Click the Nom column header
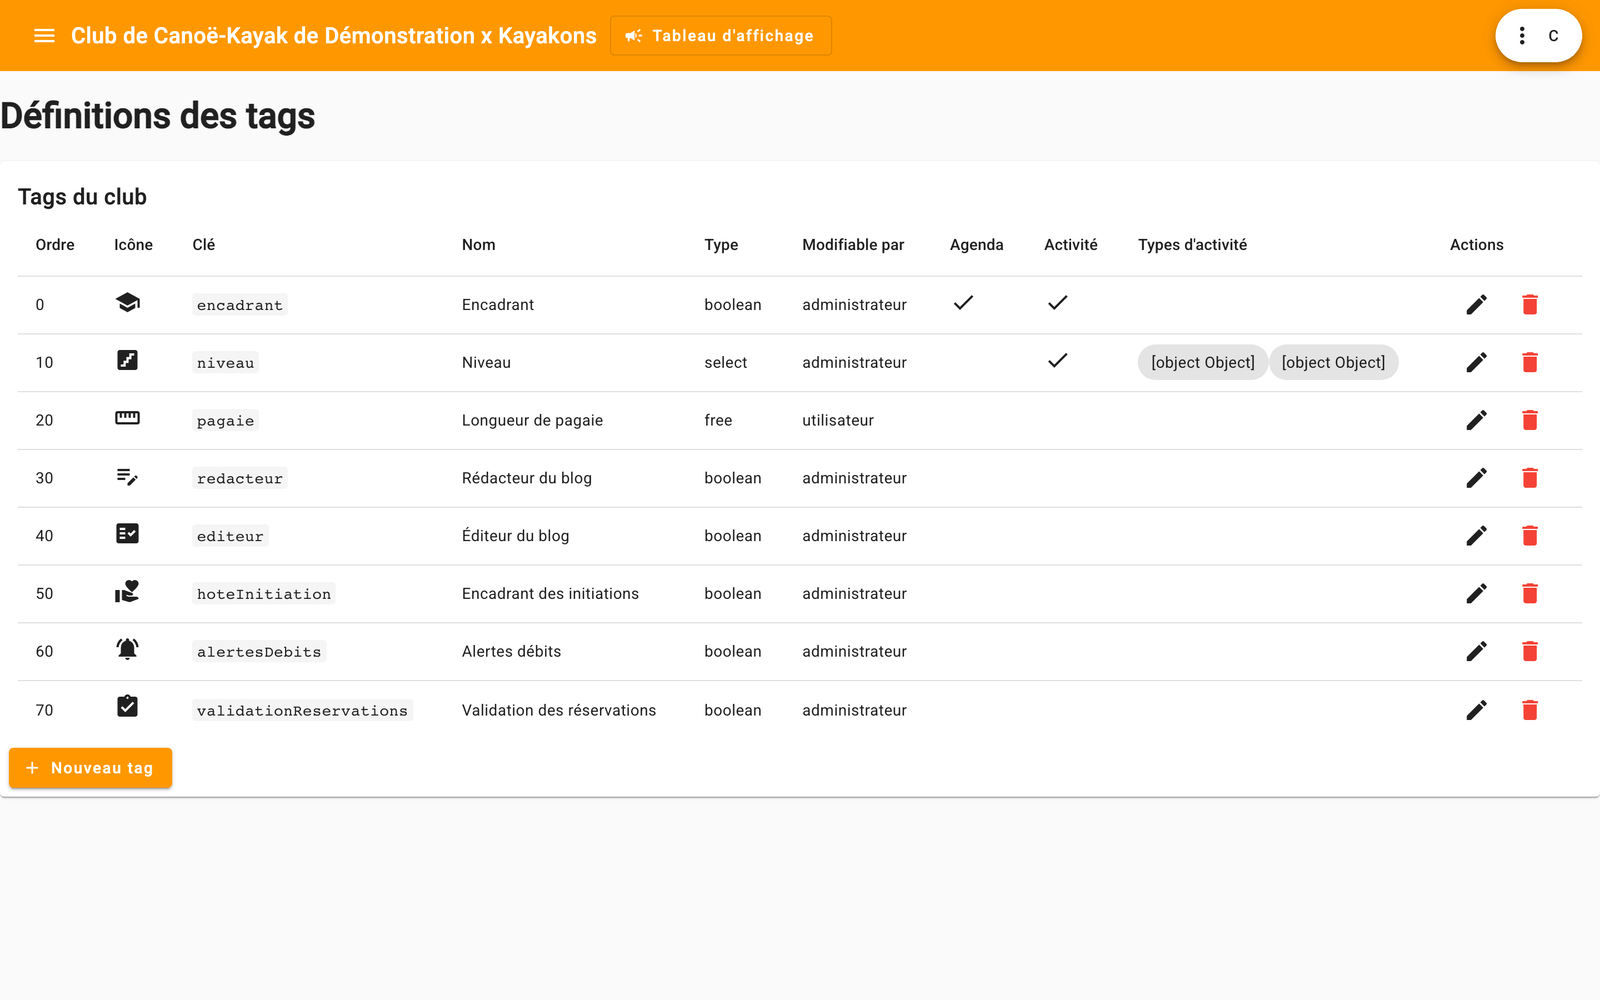The image size is (1600, 1000). (x=479, y=245)
